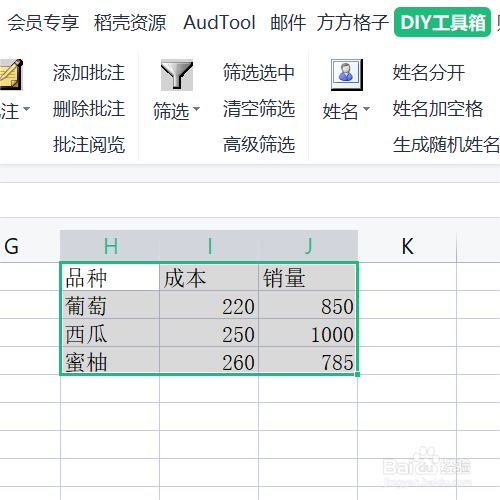Viewport: 500px width, 500px height.
Task: Click the cell containing 销量
Action: coord(308,277)
